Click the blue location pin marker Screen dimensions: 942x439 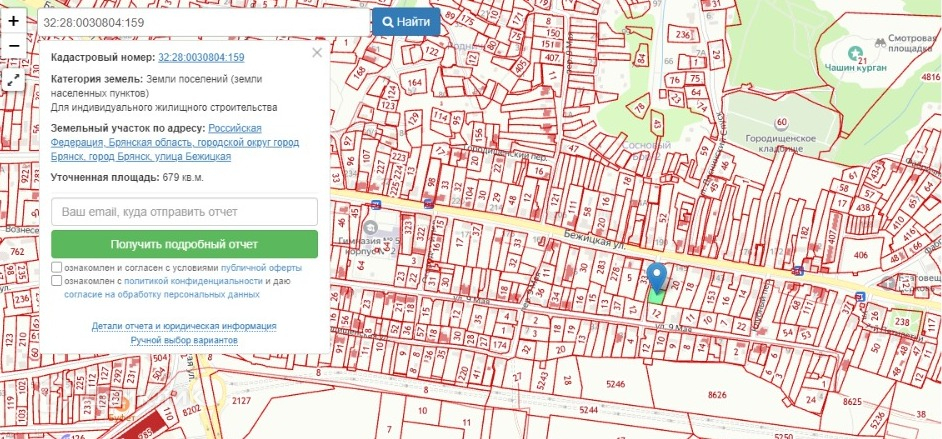click(x=659, y=276)
